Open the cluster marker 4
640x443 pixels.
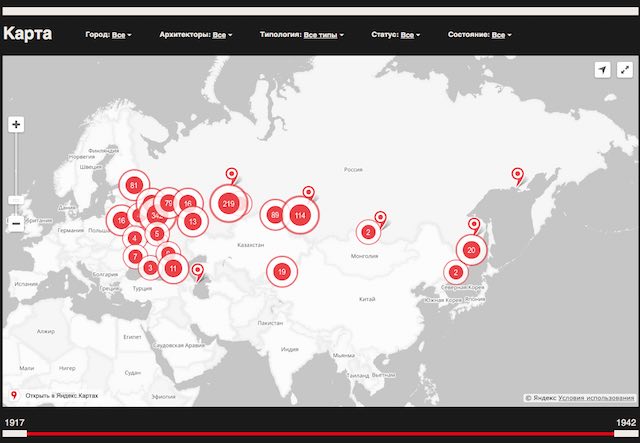[x=134, y=238]
